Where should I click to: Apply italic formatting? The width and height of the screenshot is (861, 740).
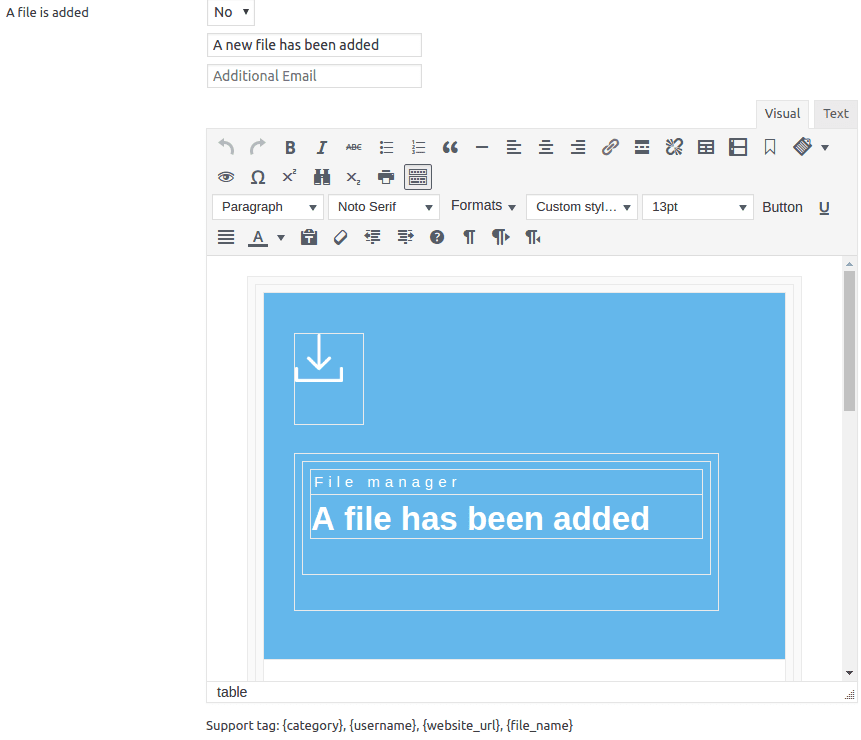click(322, 147)
